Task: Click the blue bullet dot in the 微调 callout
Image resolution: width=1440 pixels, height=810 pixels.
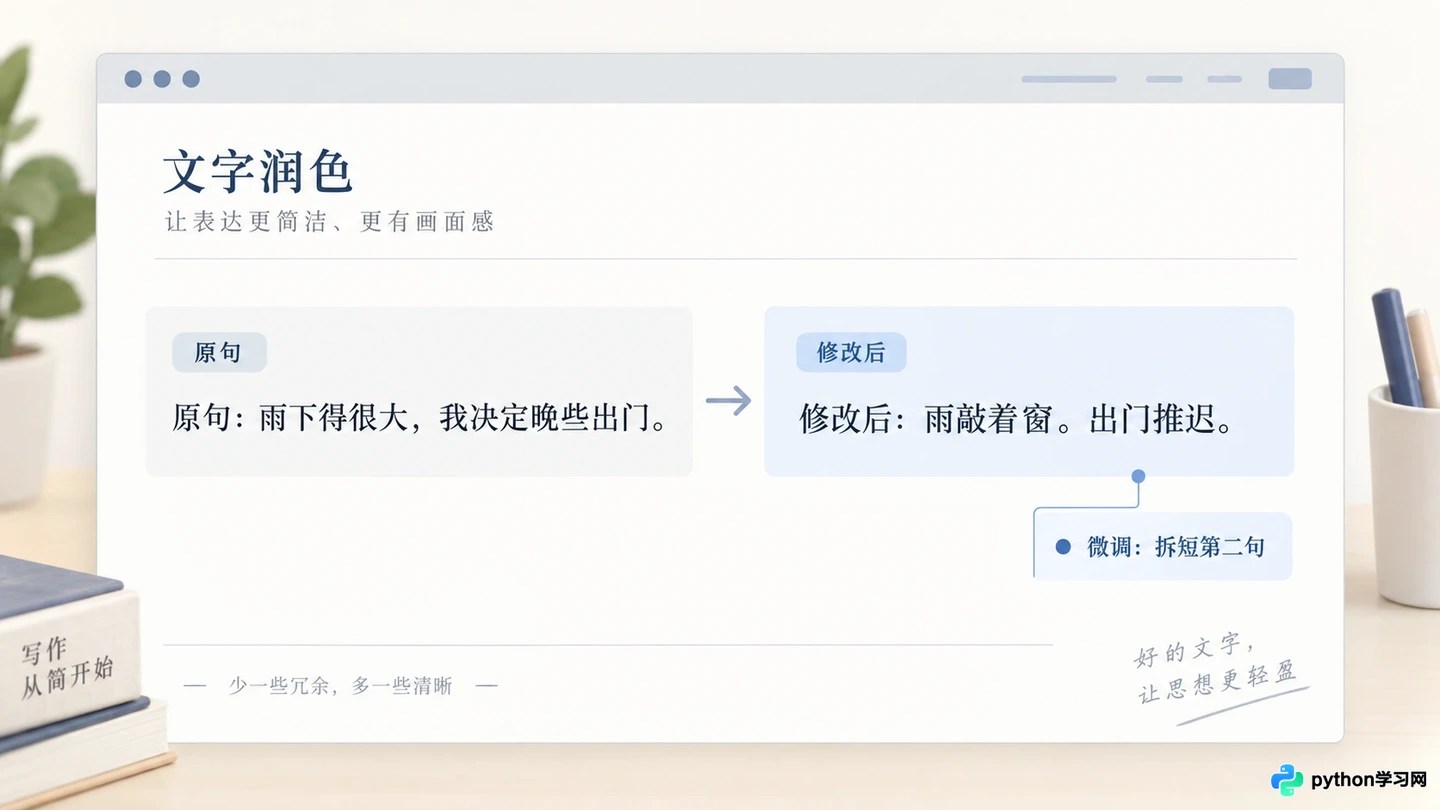Action: coord(1063,547)
